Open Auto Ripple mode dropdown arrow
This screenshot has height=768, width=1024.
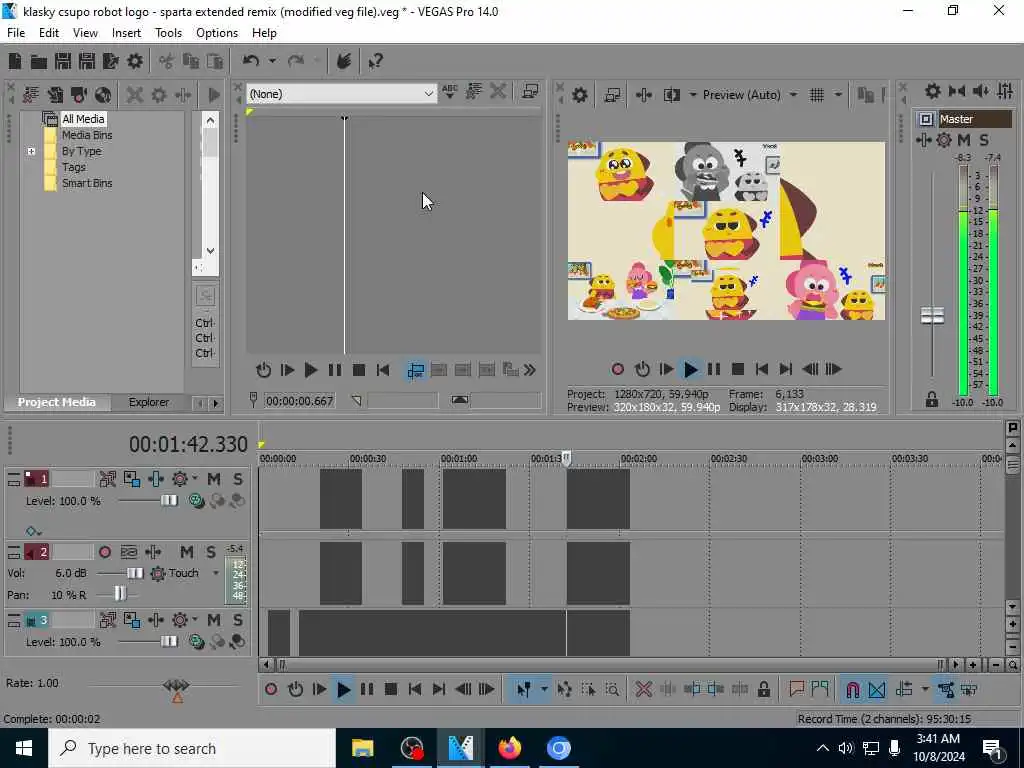(925, 690)
